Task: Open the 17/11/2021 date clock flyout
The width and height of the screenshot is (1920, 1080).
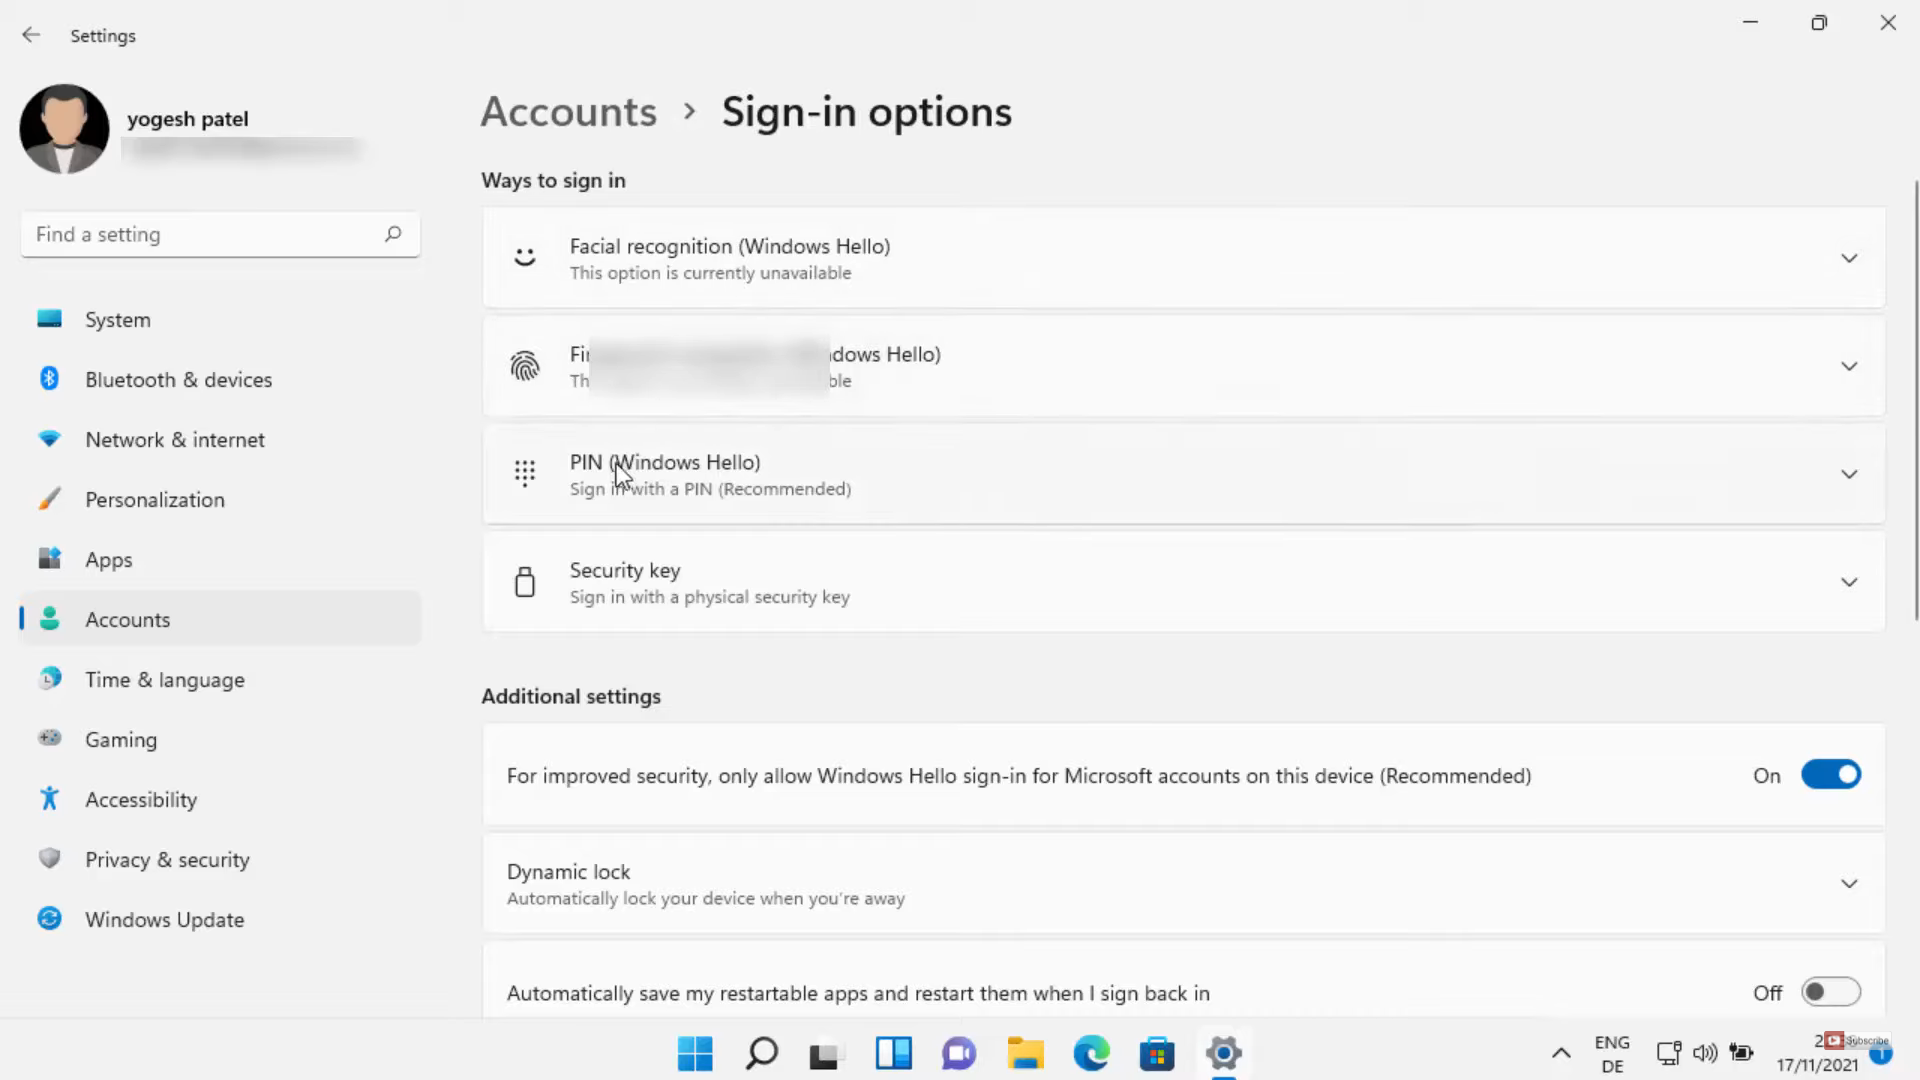Action: point(1817,1065)
